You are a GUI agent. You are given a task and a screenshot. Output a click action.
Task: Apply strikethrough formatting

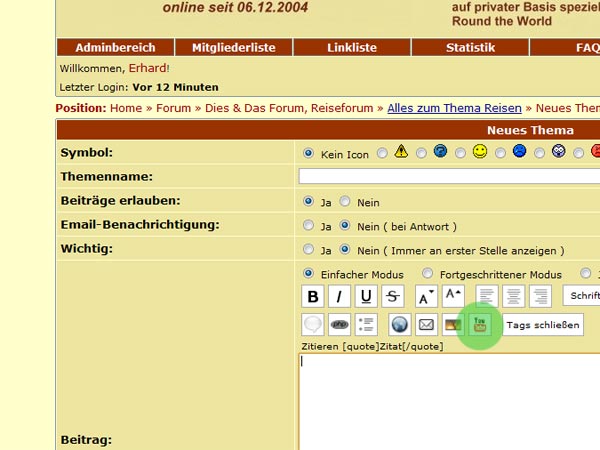[x=393, y=296]
